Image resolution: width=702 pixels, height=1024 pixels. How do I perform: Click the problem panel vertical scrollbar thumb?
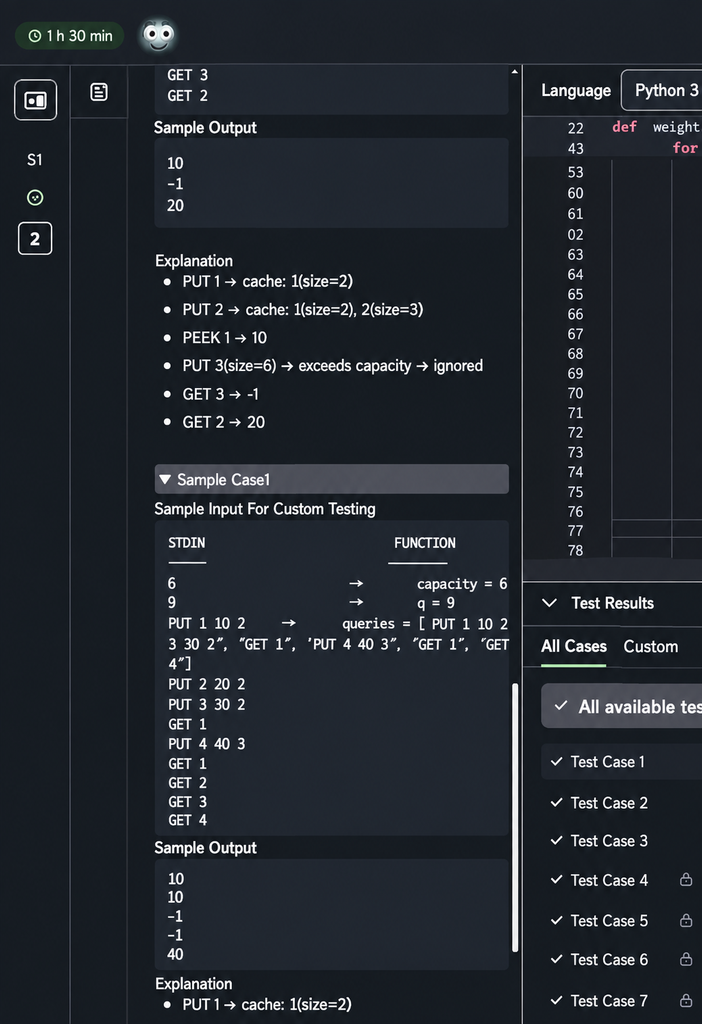[x=515, y=818]
